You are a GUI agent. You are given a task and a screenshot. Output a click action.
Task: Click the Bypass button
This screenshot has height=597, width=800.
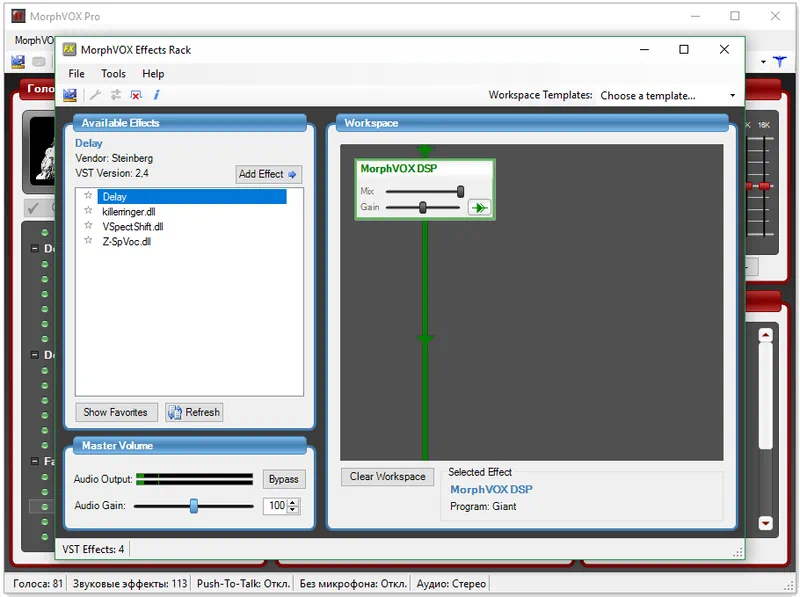(284, 479)
